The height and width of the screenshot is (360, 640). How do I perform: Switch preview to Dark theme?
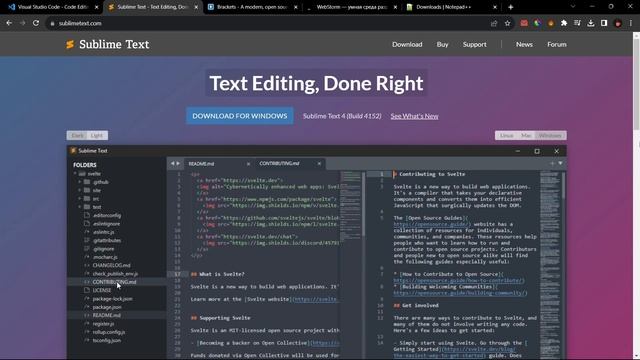(x=77, y=136)
